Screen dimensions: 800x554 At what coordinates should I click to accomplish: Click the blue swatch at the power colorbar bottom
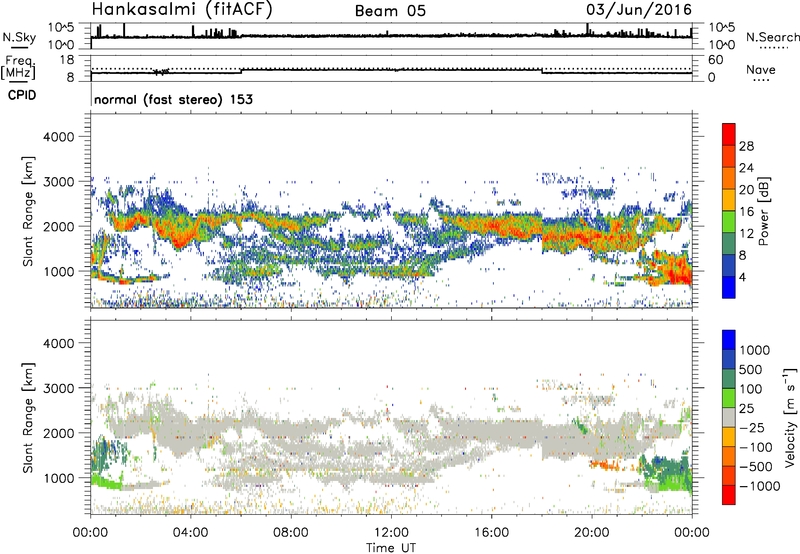coord(729,287)
